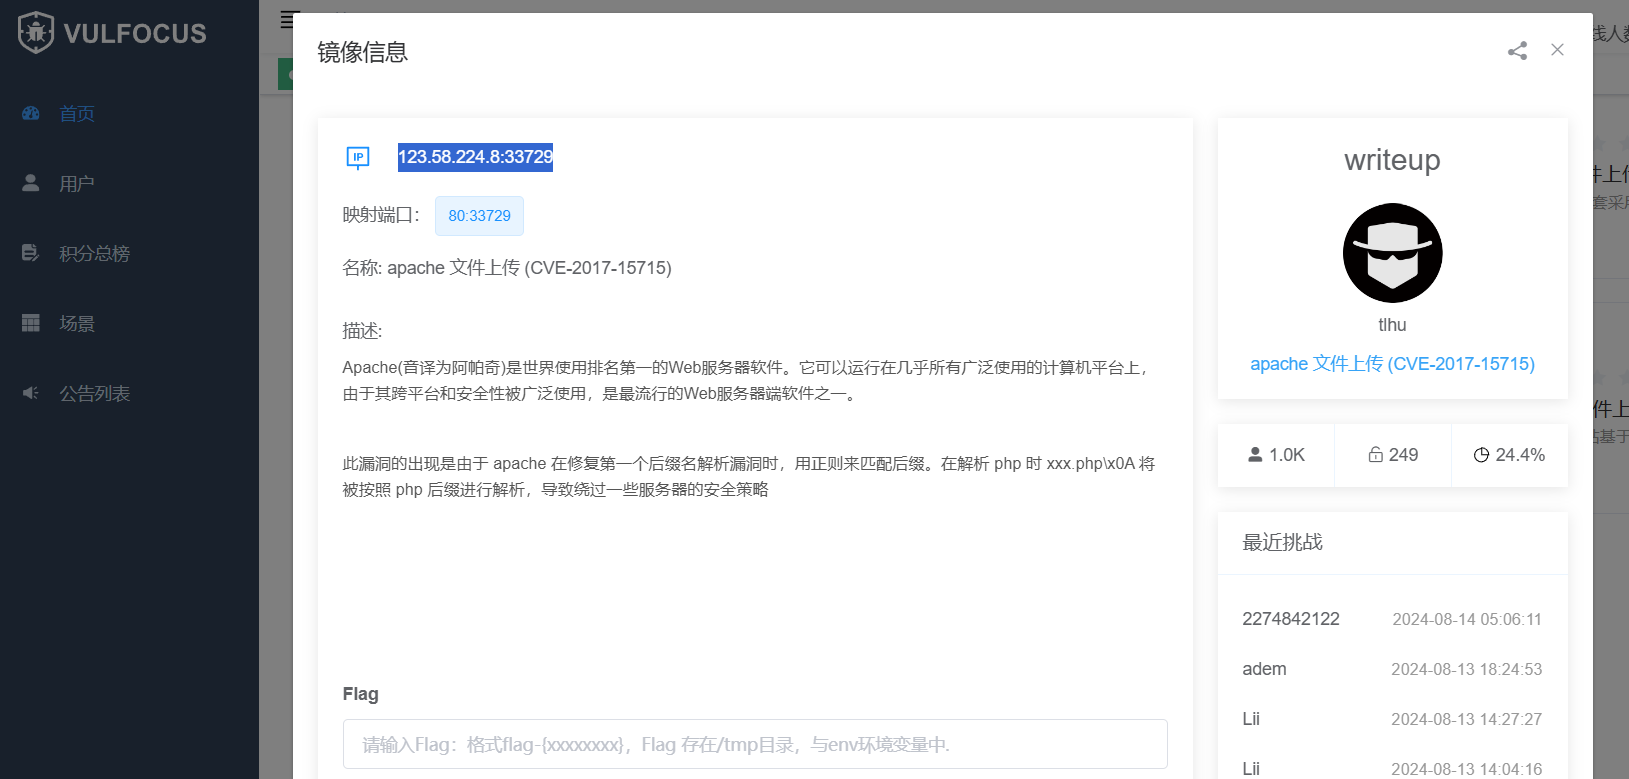
Task: Click the user count icon near 1.0K
Action: coord(1255,455)
